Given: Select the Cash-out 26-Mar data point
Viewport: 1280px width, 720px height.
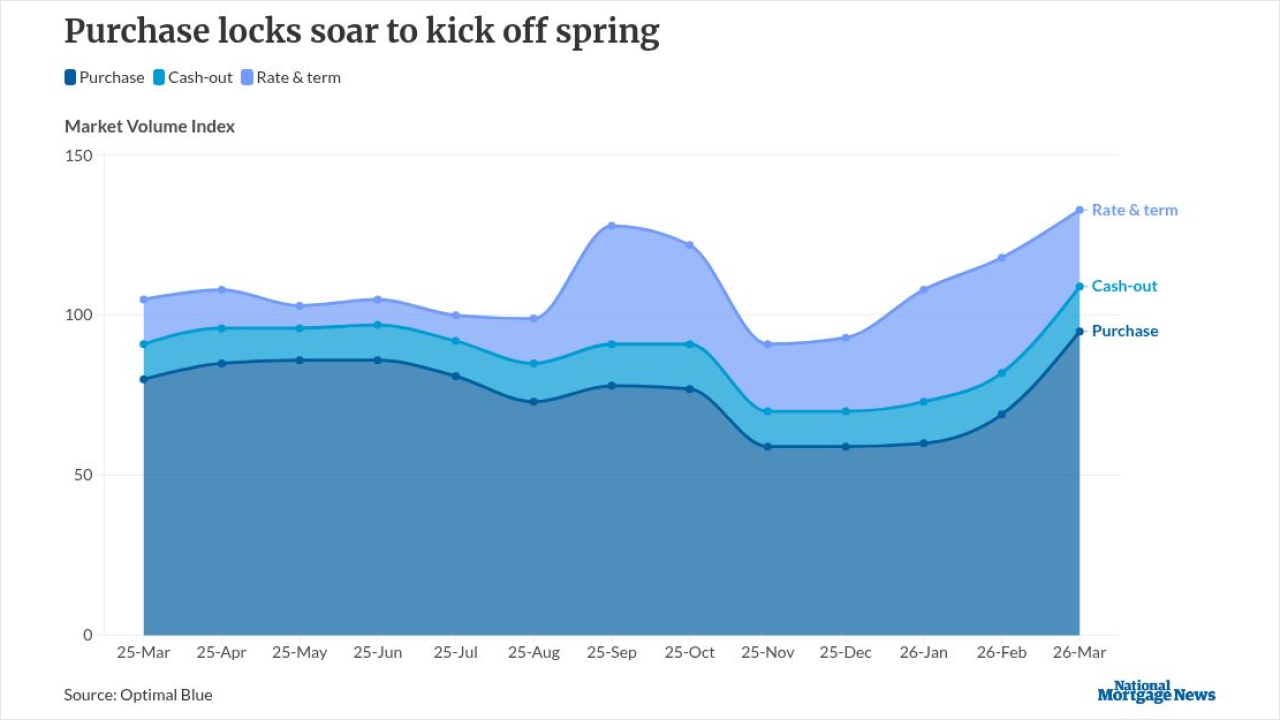Looking at the screenshot, I should pyautogui.click(x=1080, y=286).
